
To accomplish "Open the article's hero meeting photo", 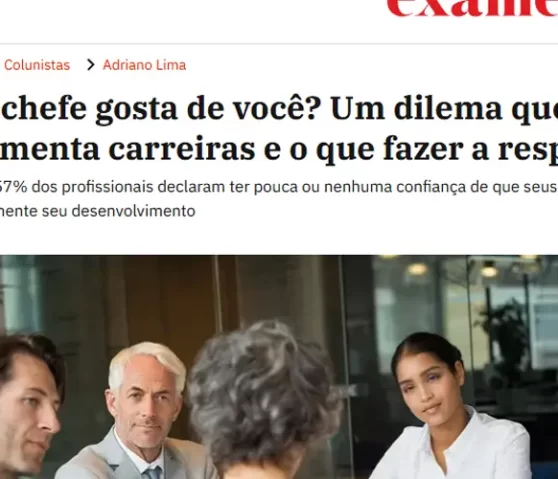I will point(279,367).
